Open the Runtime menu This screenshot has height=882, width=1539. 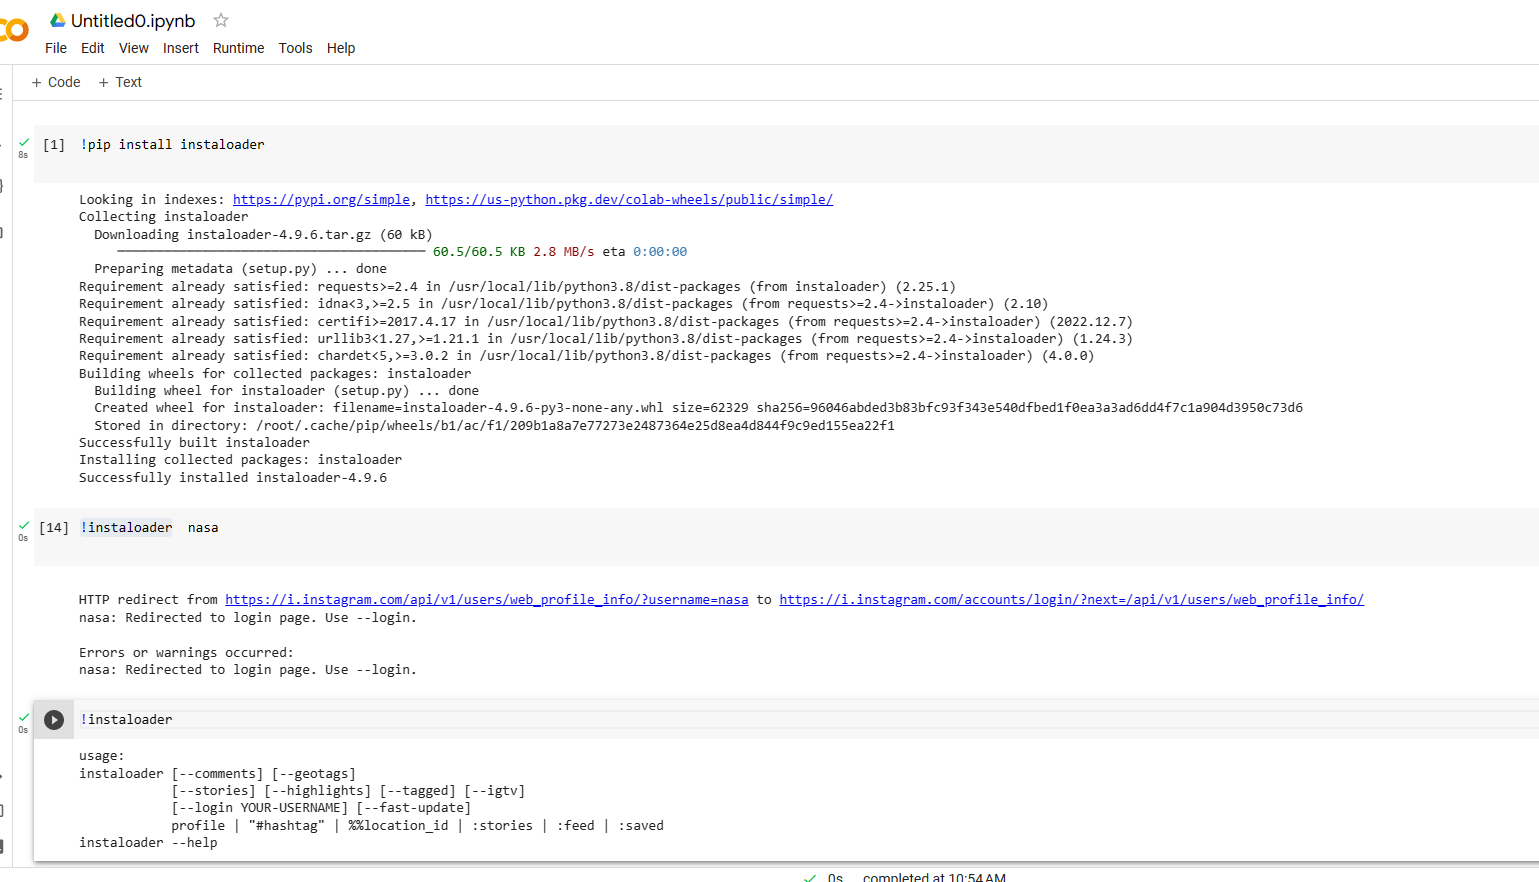(x=238, y=47)
